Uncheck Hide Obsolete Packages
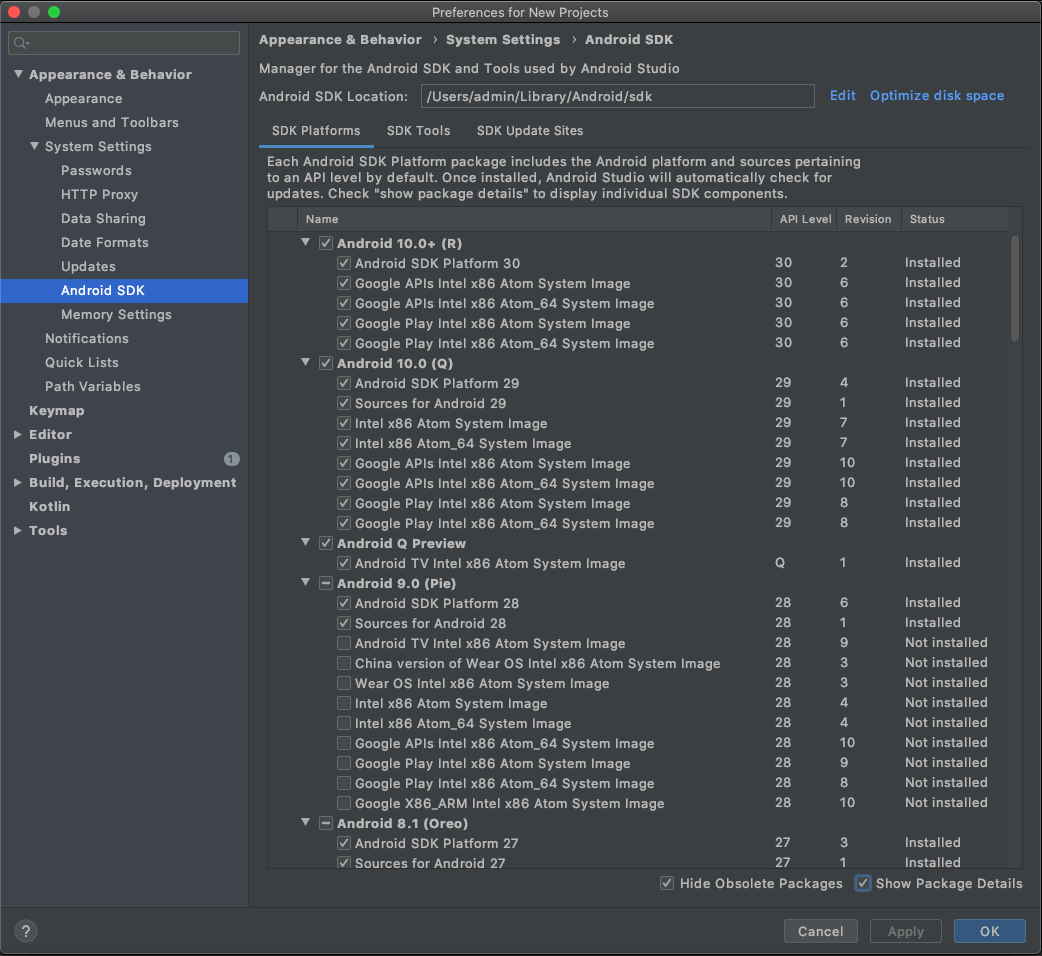The height and width of the screenshot is (956, 1042). (667, 883)
